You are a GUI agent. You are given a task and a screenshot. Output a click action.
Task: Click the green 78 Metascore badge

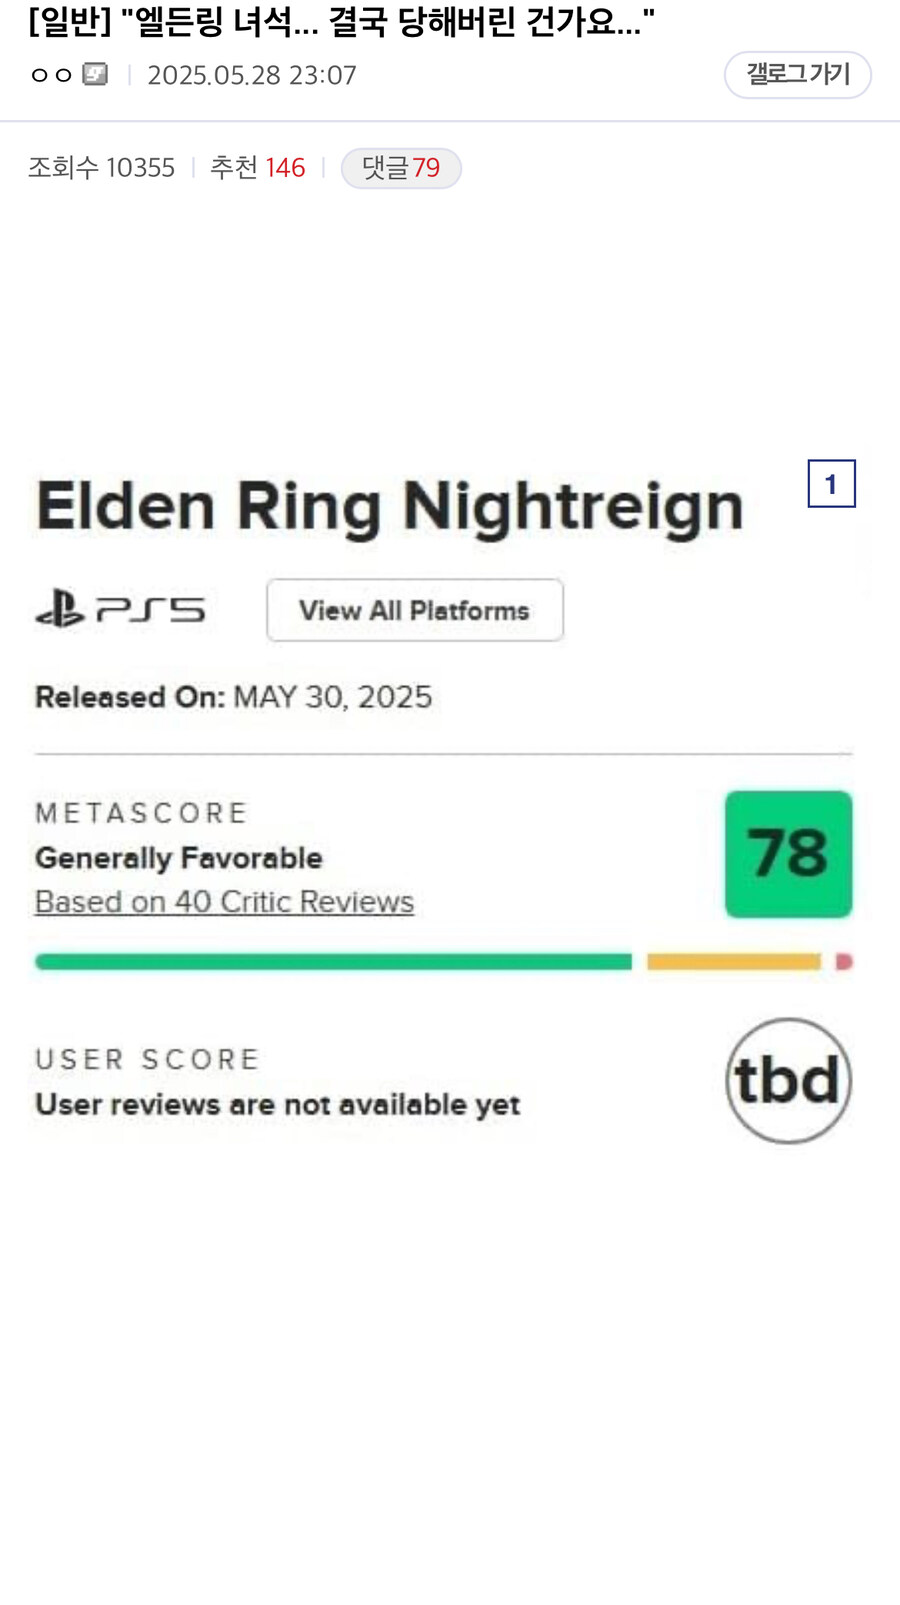click(788, 854)
